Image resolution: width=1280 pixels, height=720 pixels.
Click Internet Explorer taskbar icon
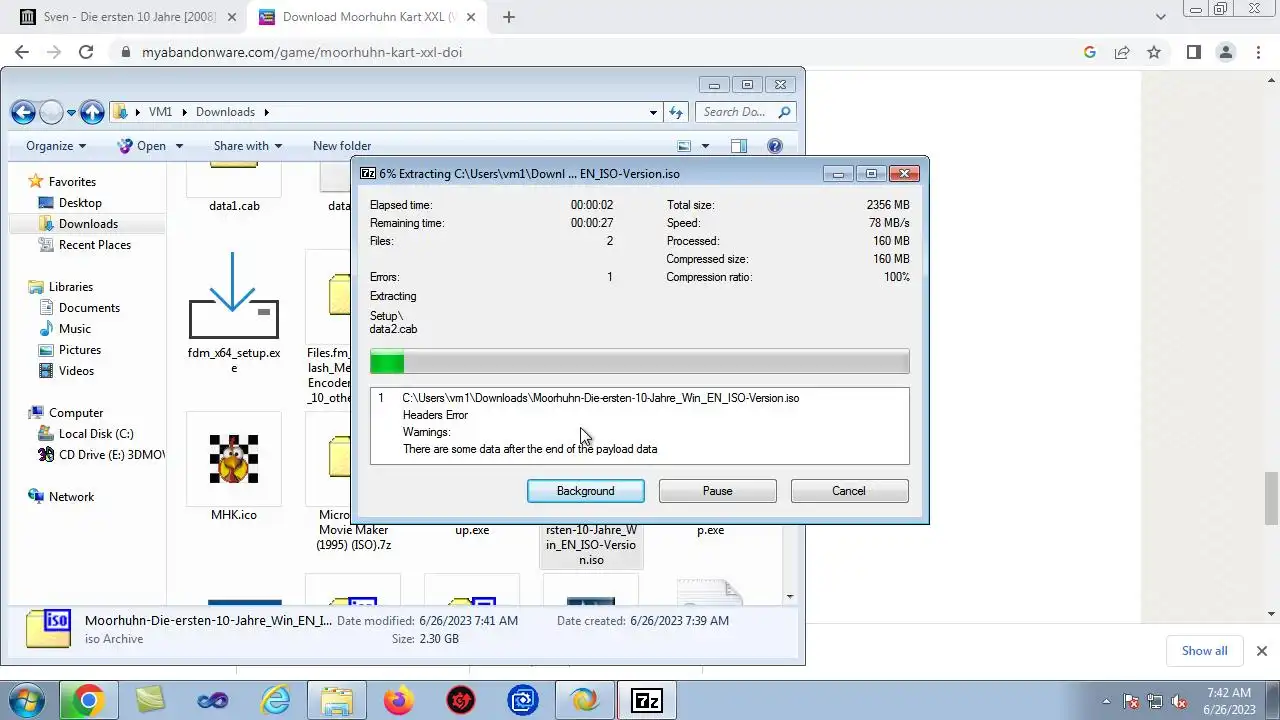[274, 701]
